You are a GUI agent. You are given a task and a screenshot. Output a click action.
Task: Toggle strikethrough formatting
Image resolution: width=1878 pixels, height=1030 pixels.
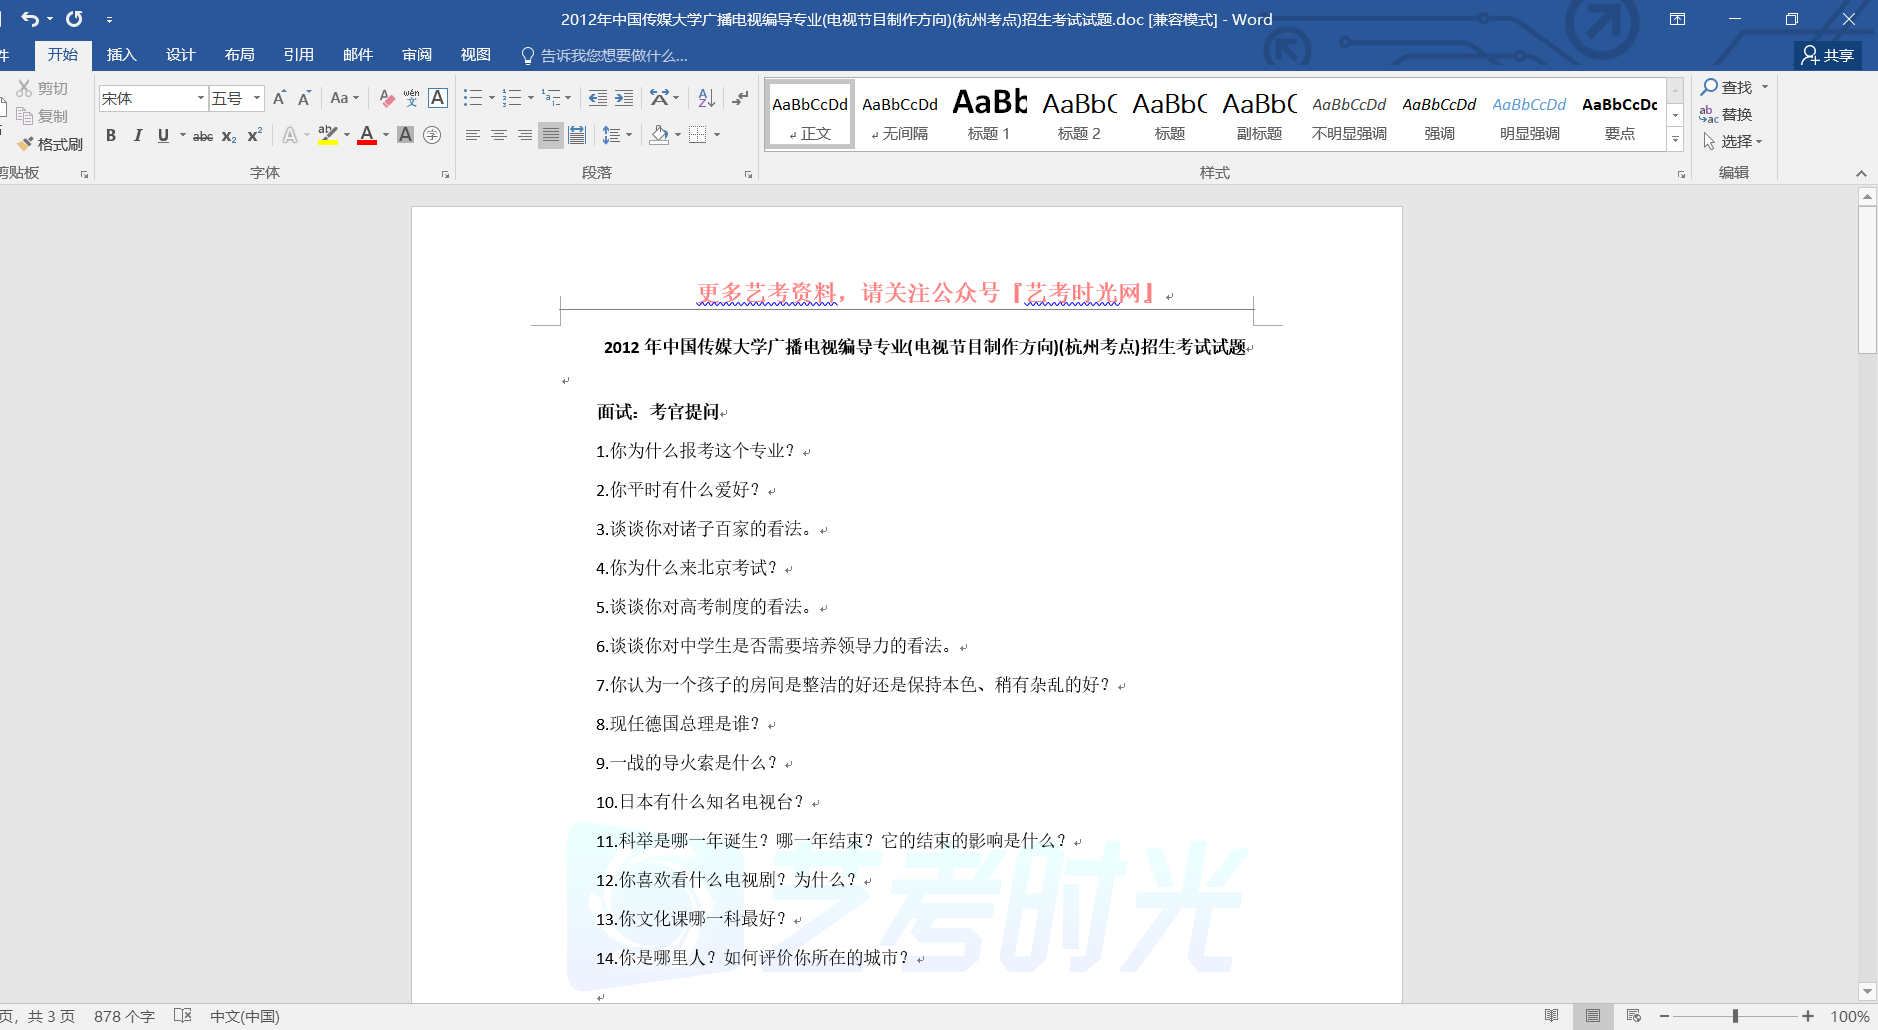click(x=203, y=136)
